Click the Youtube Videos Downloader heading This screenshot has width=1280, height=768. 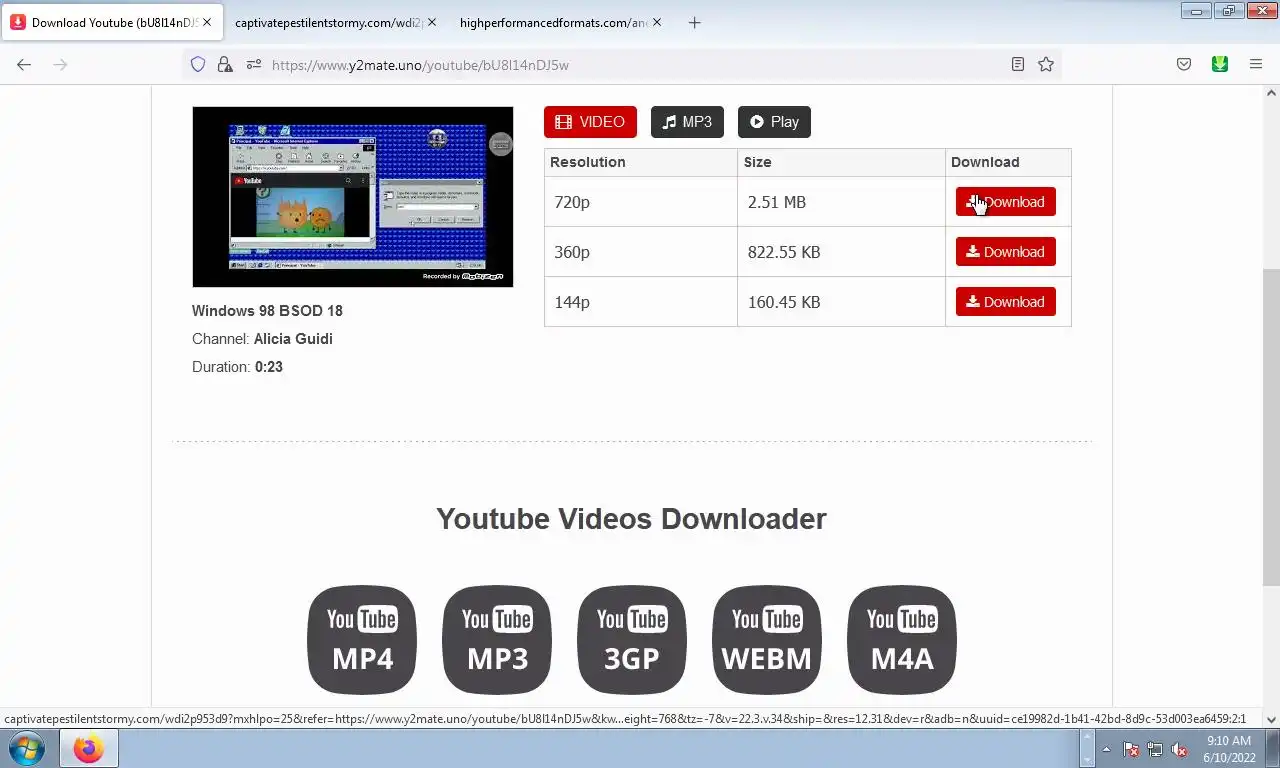tap(631, 519)
